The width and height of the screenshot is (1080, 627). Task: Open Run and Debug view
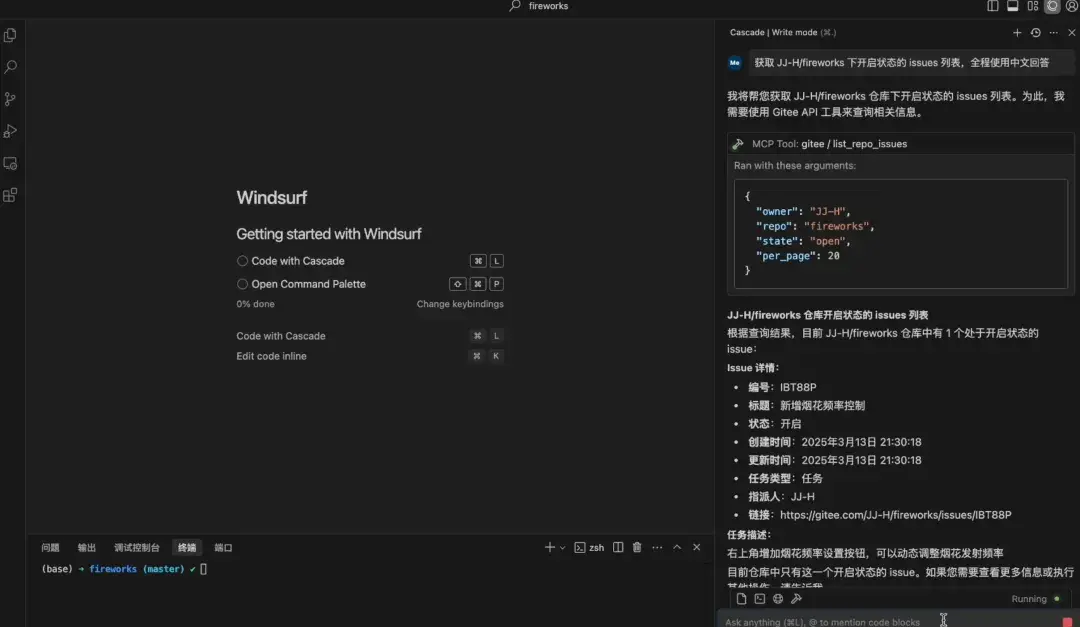(x=10, y=131)
